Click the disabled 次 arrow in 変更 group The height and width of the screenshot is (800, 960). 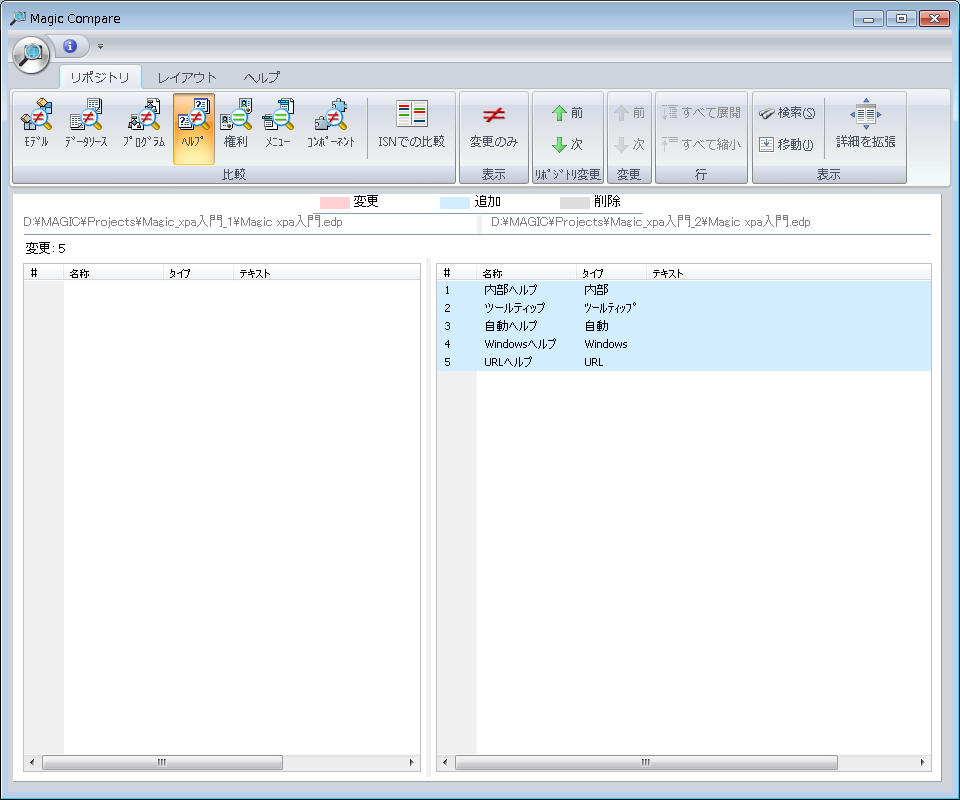pyautogui.click(x=629, y=144)
